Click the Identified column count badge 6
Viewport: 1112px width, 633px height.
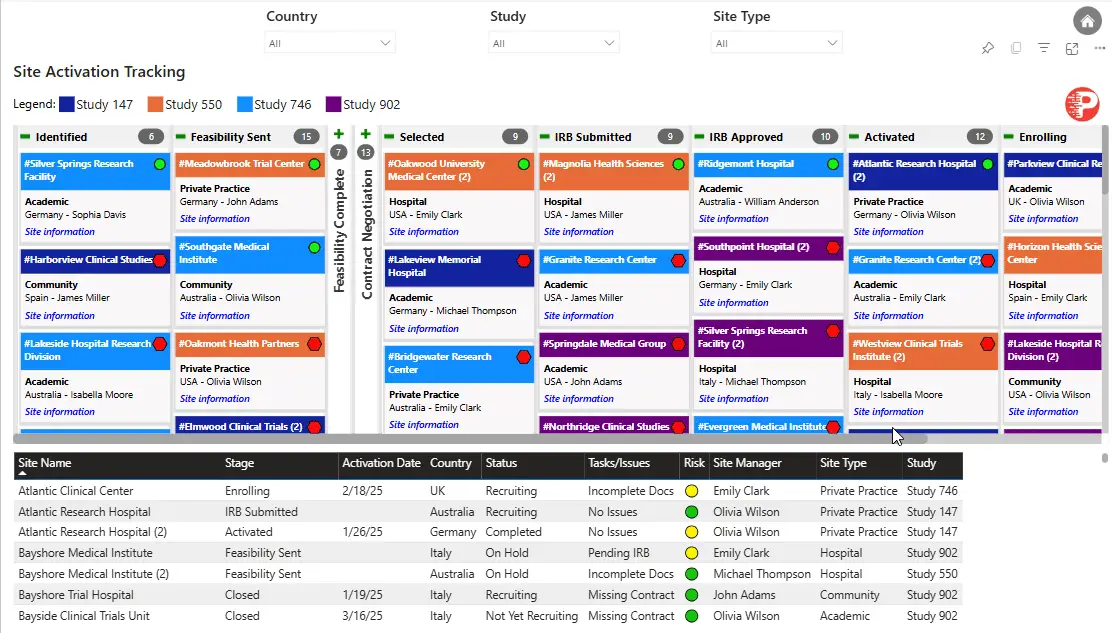[151, 137]
